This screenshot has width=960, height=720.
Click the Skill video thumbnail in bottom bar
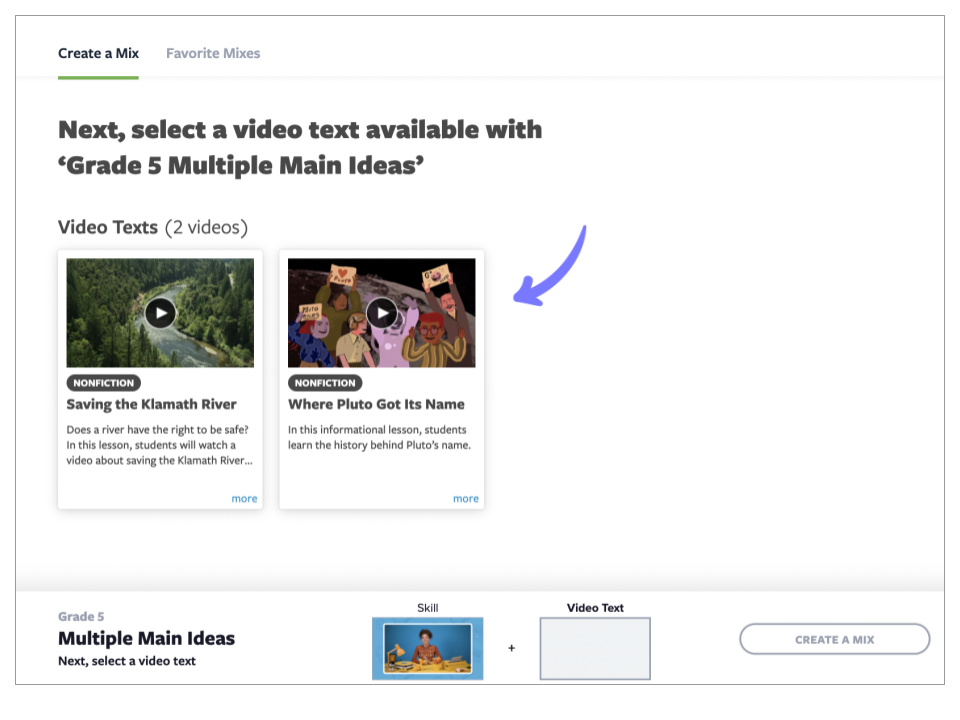427,648
